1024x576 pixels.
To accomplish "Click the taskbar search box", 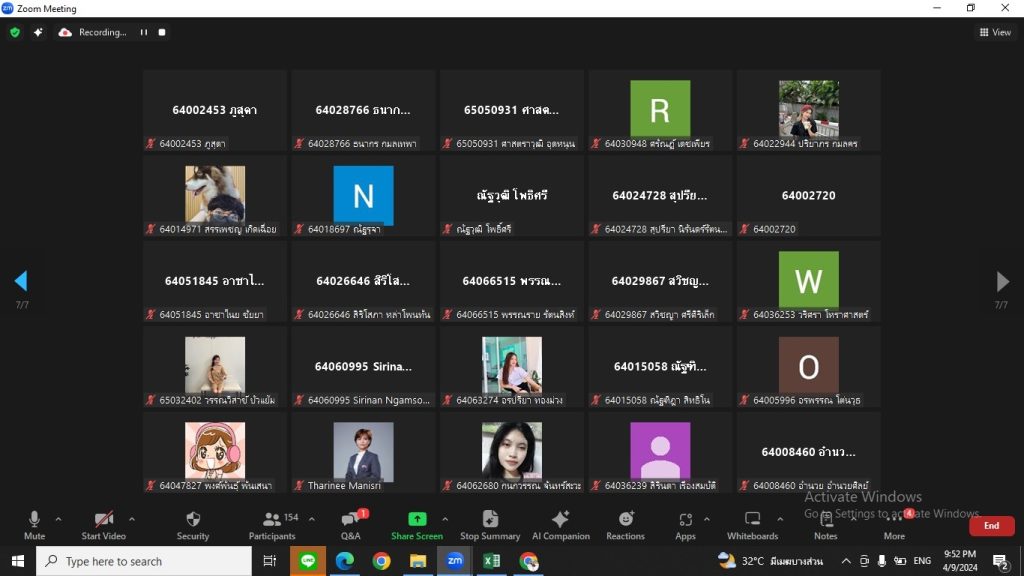I will [144, 561].
